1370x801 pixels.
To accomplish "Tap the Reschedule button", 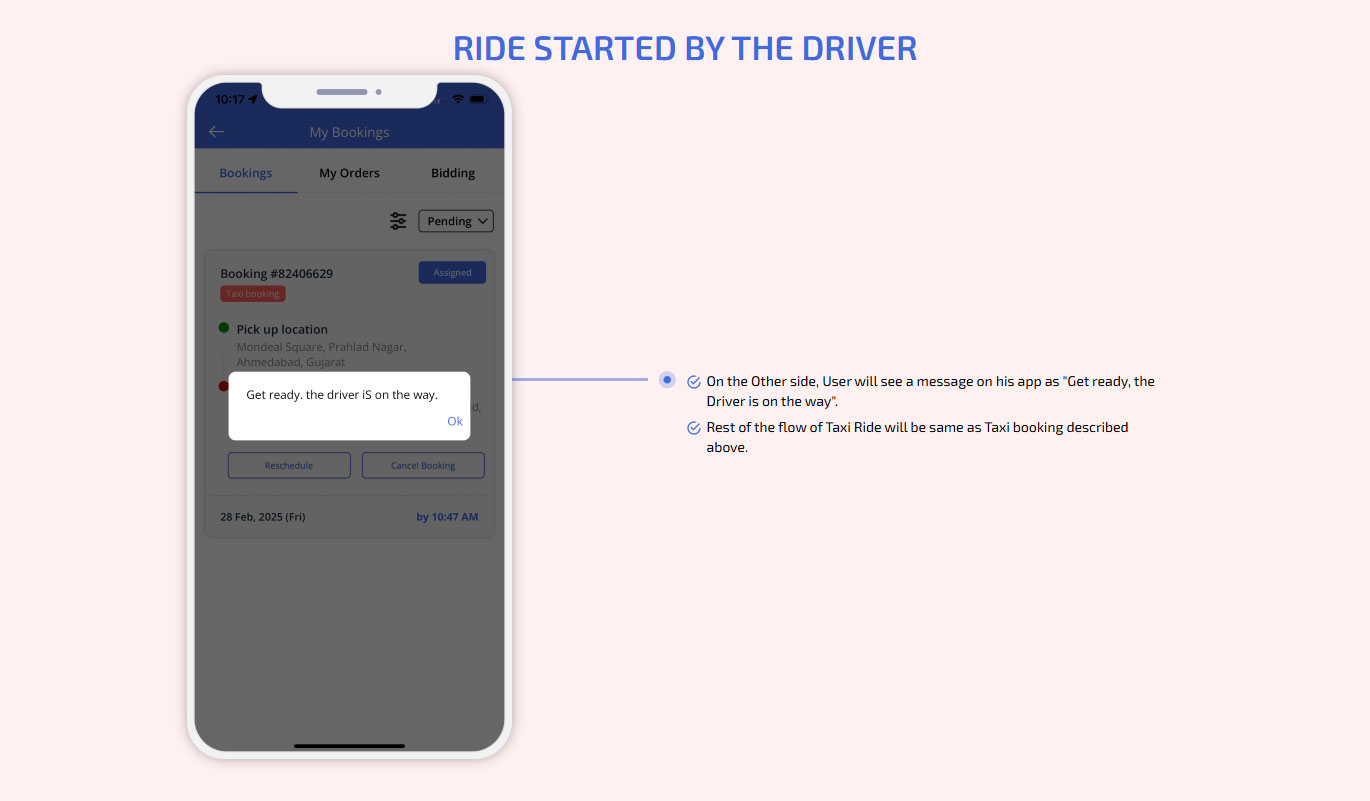I will click(x=289, y=465).
